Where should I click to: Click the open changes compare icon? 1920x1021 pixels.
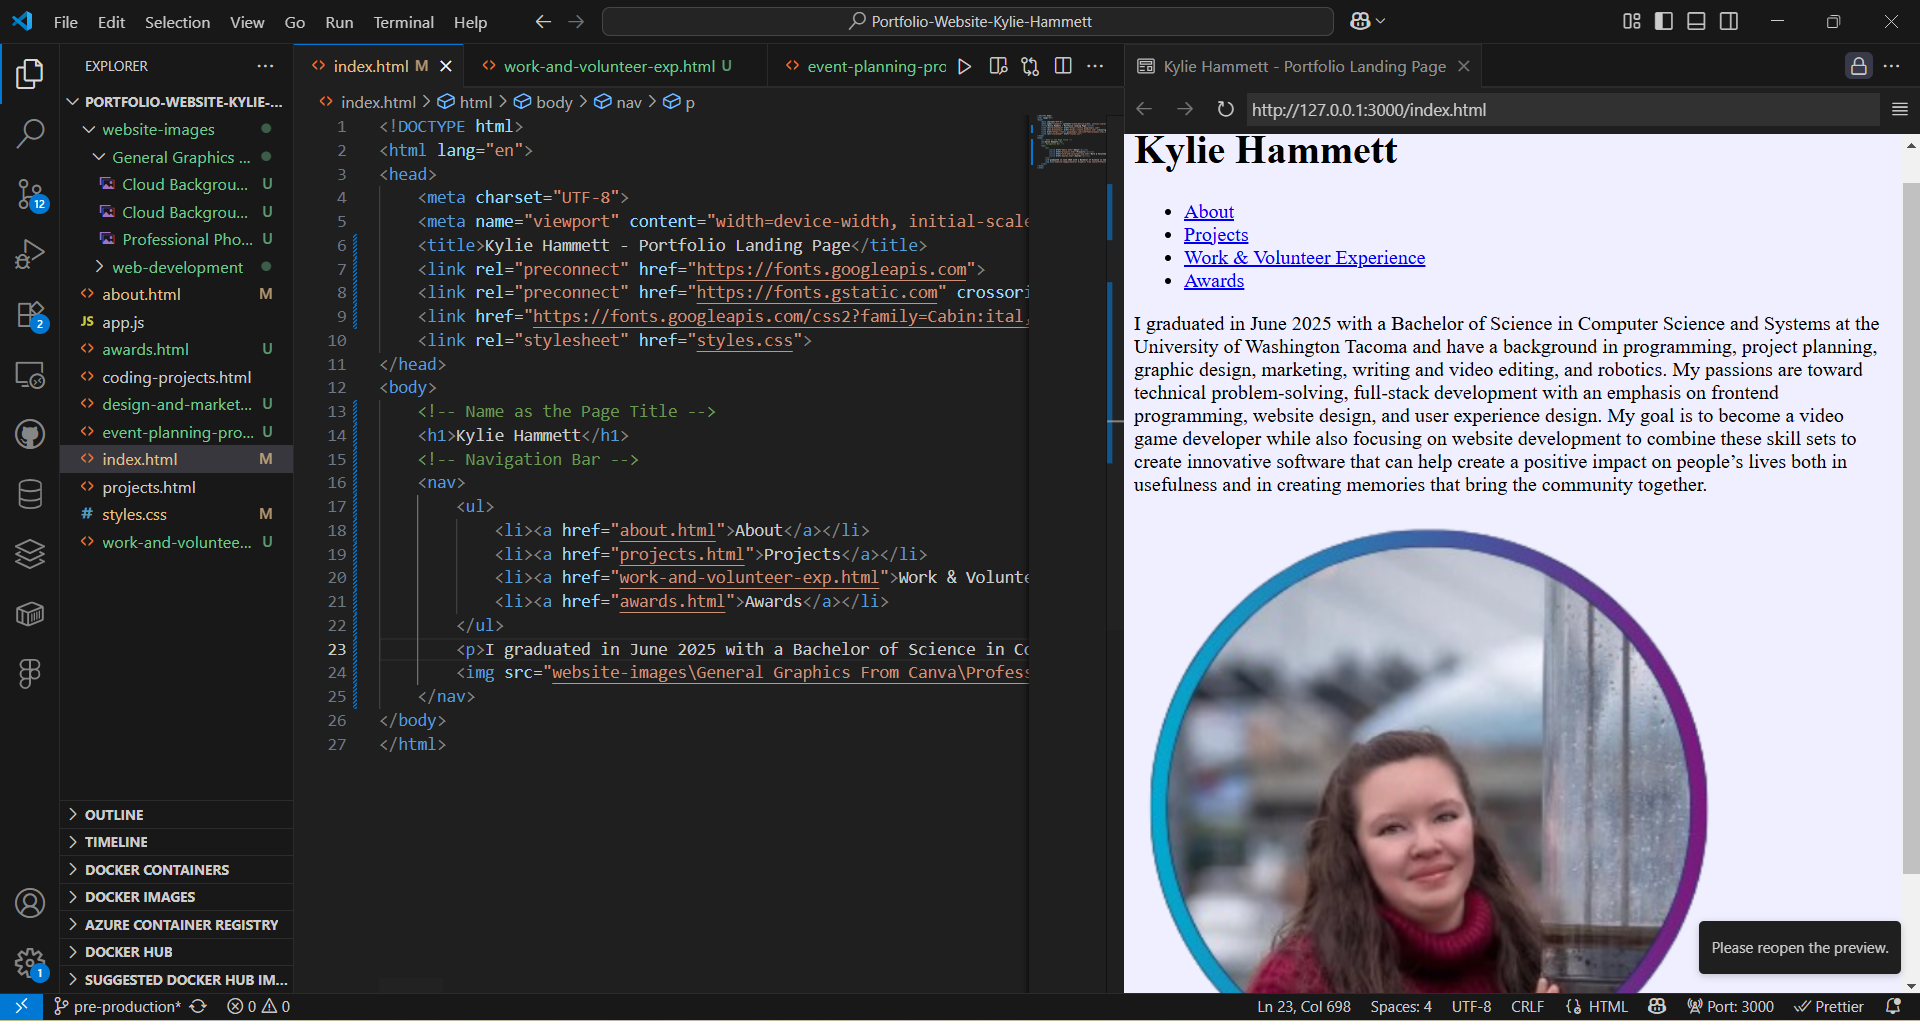(x=1030, y=66)
